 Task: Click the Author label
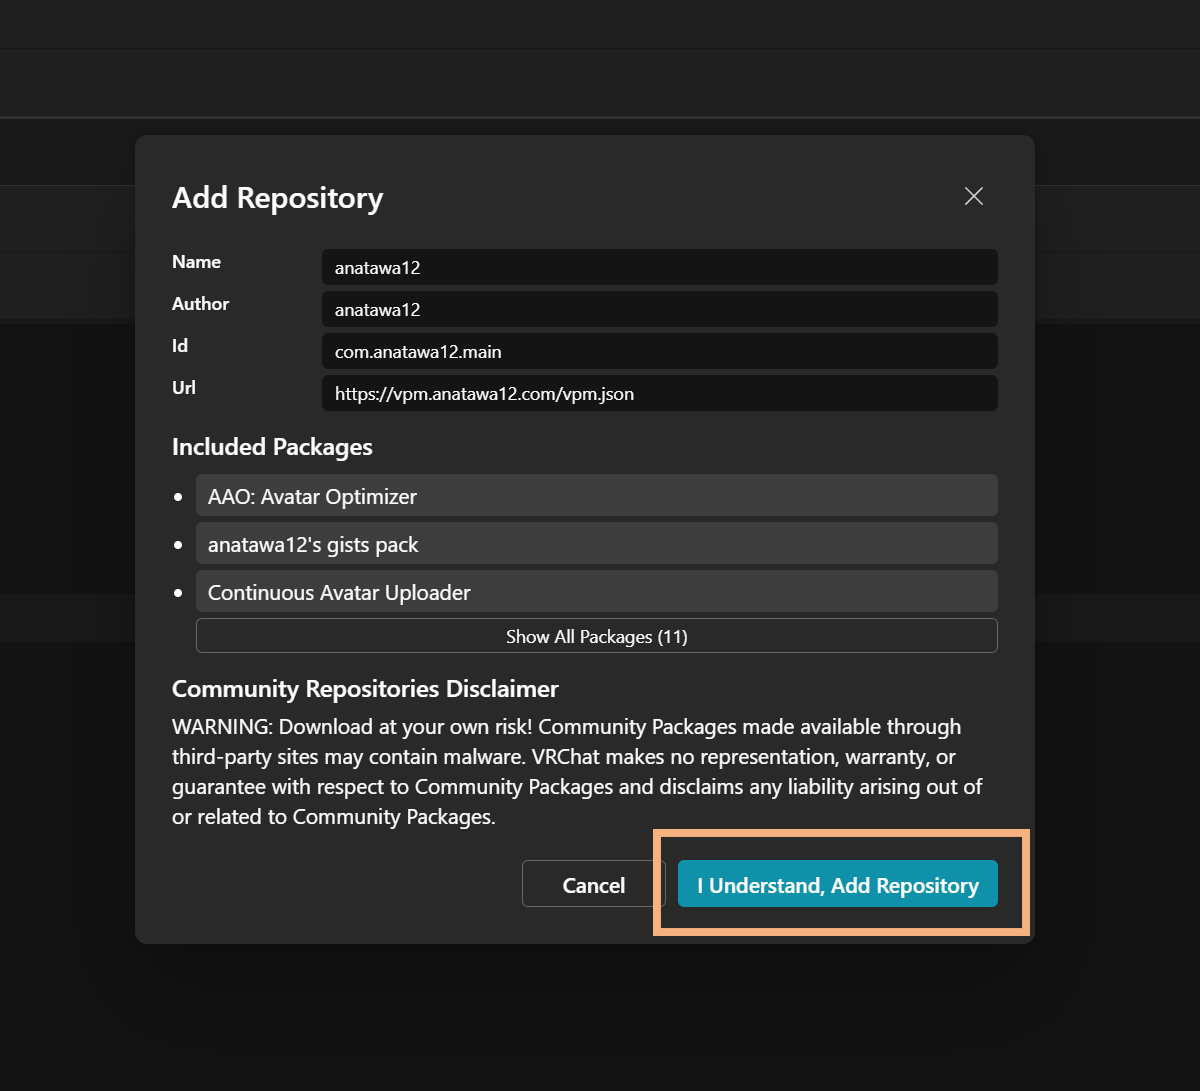[x=200, y=304]
